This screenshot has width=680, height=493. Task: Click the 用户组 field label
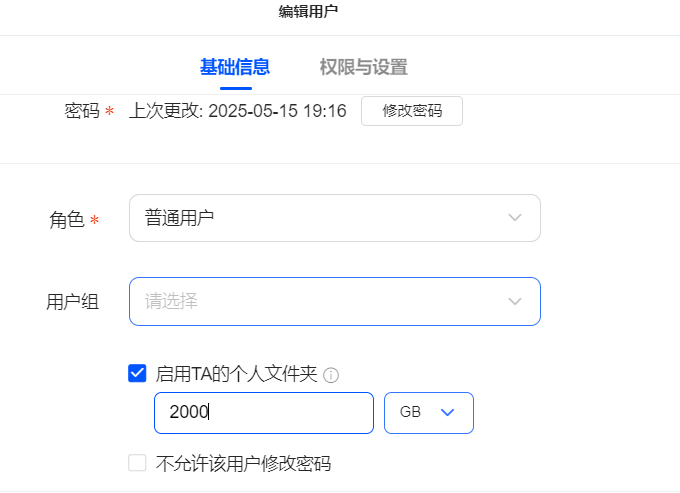pos(73,302)
